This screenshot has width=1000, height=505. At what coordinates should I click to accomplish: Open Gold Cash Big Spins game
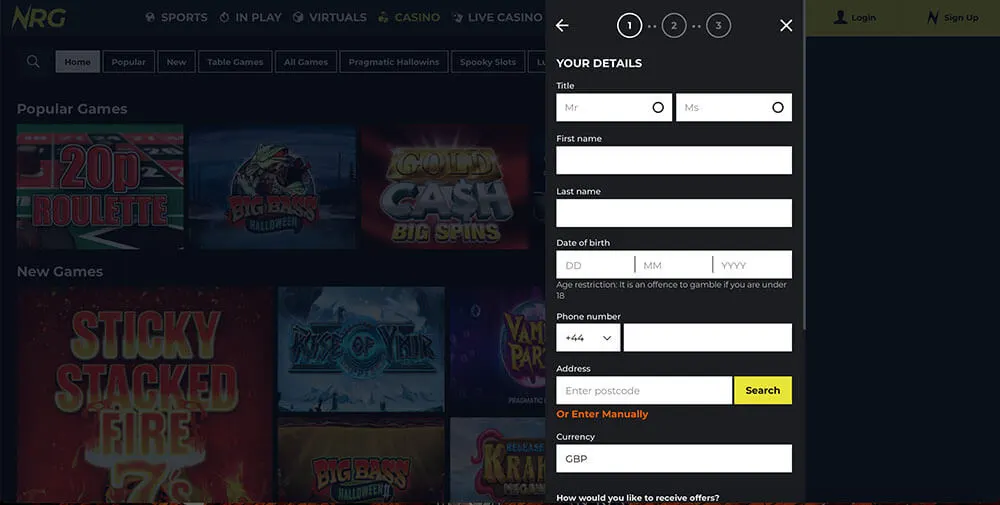[x=445, y=187]
